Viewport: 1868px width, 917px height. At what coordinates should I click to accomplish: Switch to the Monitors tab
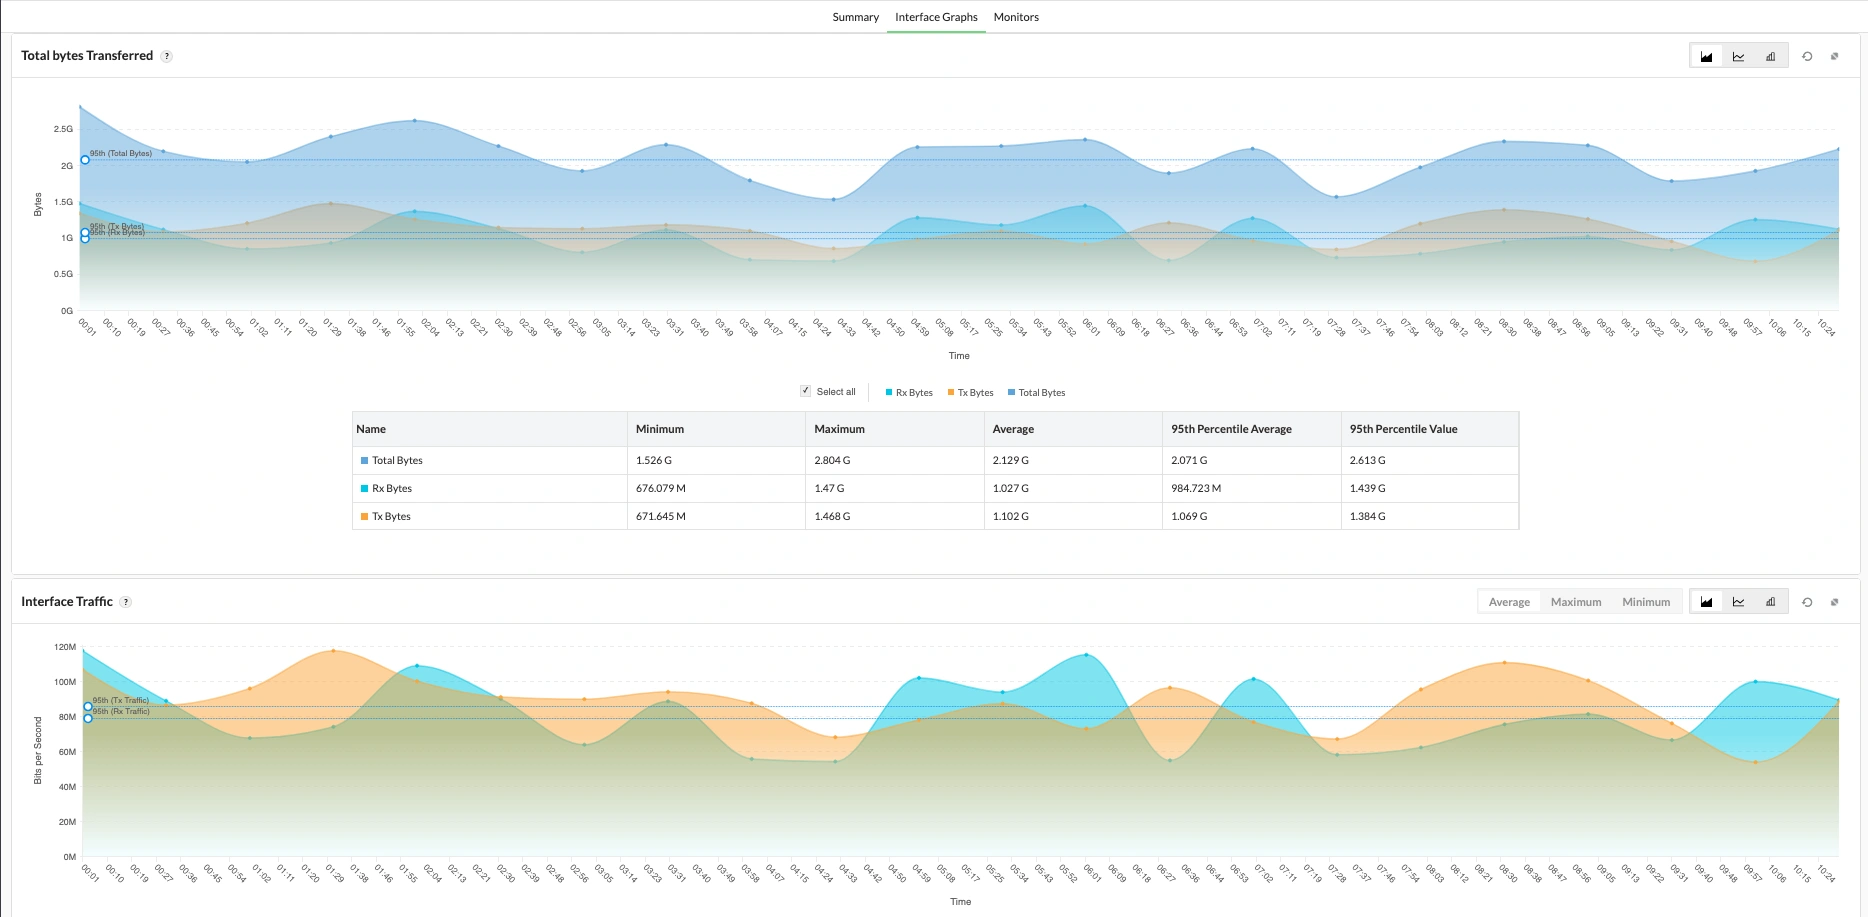(1015, 17)
